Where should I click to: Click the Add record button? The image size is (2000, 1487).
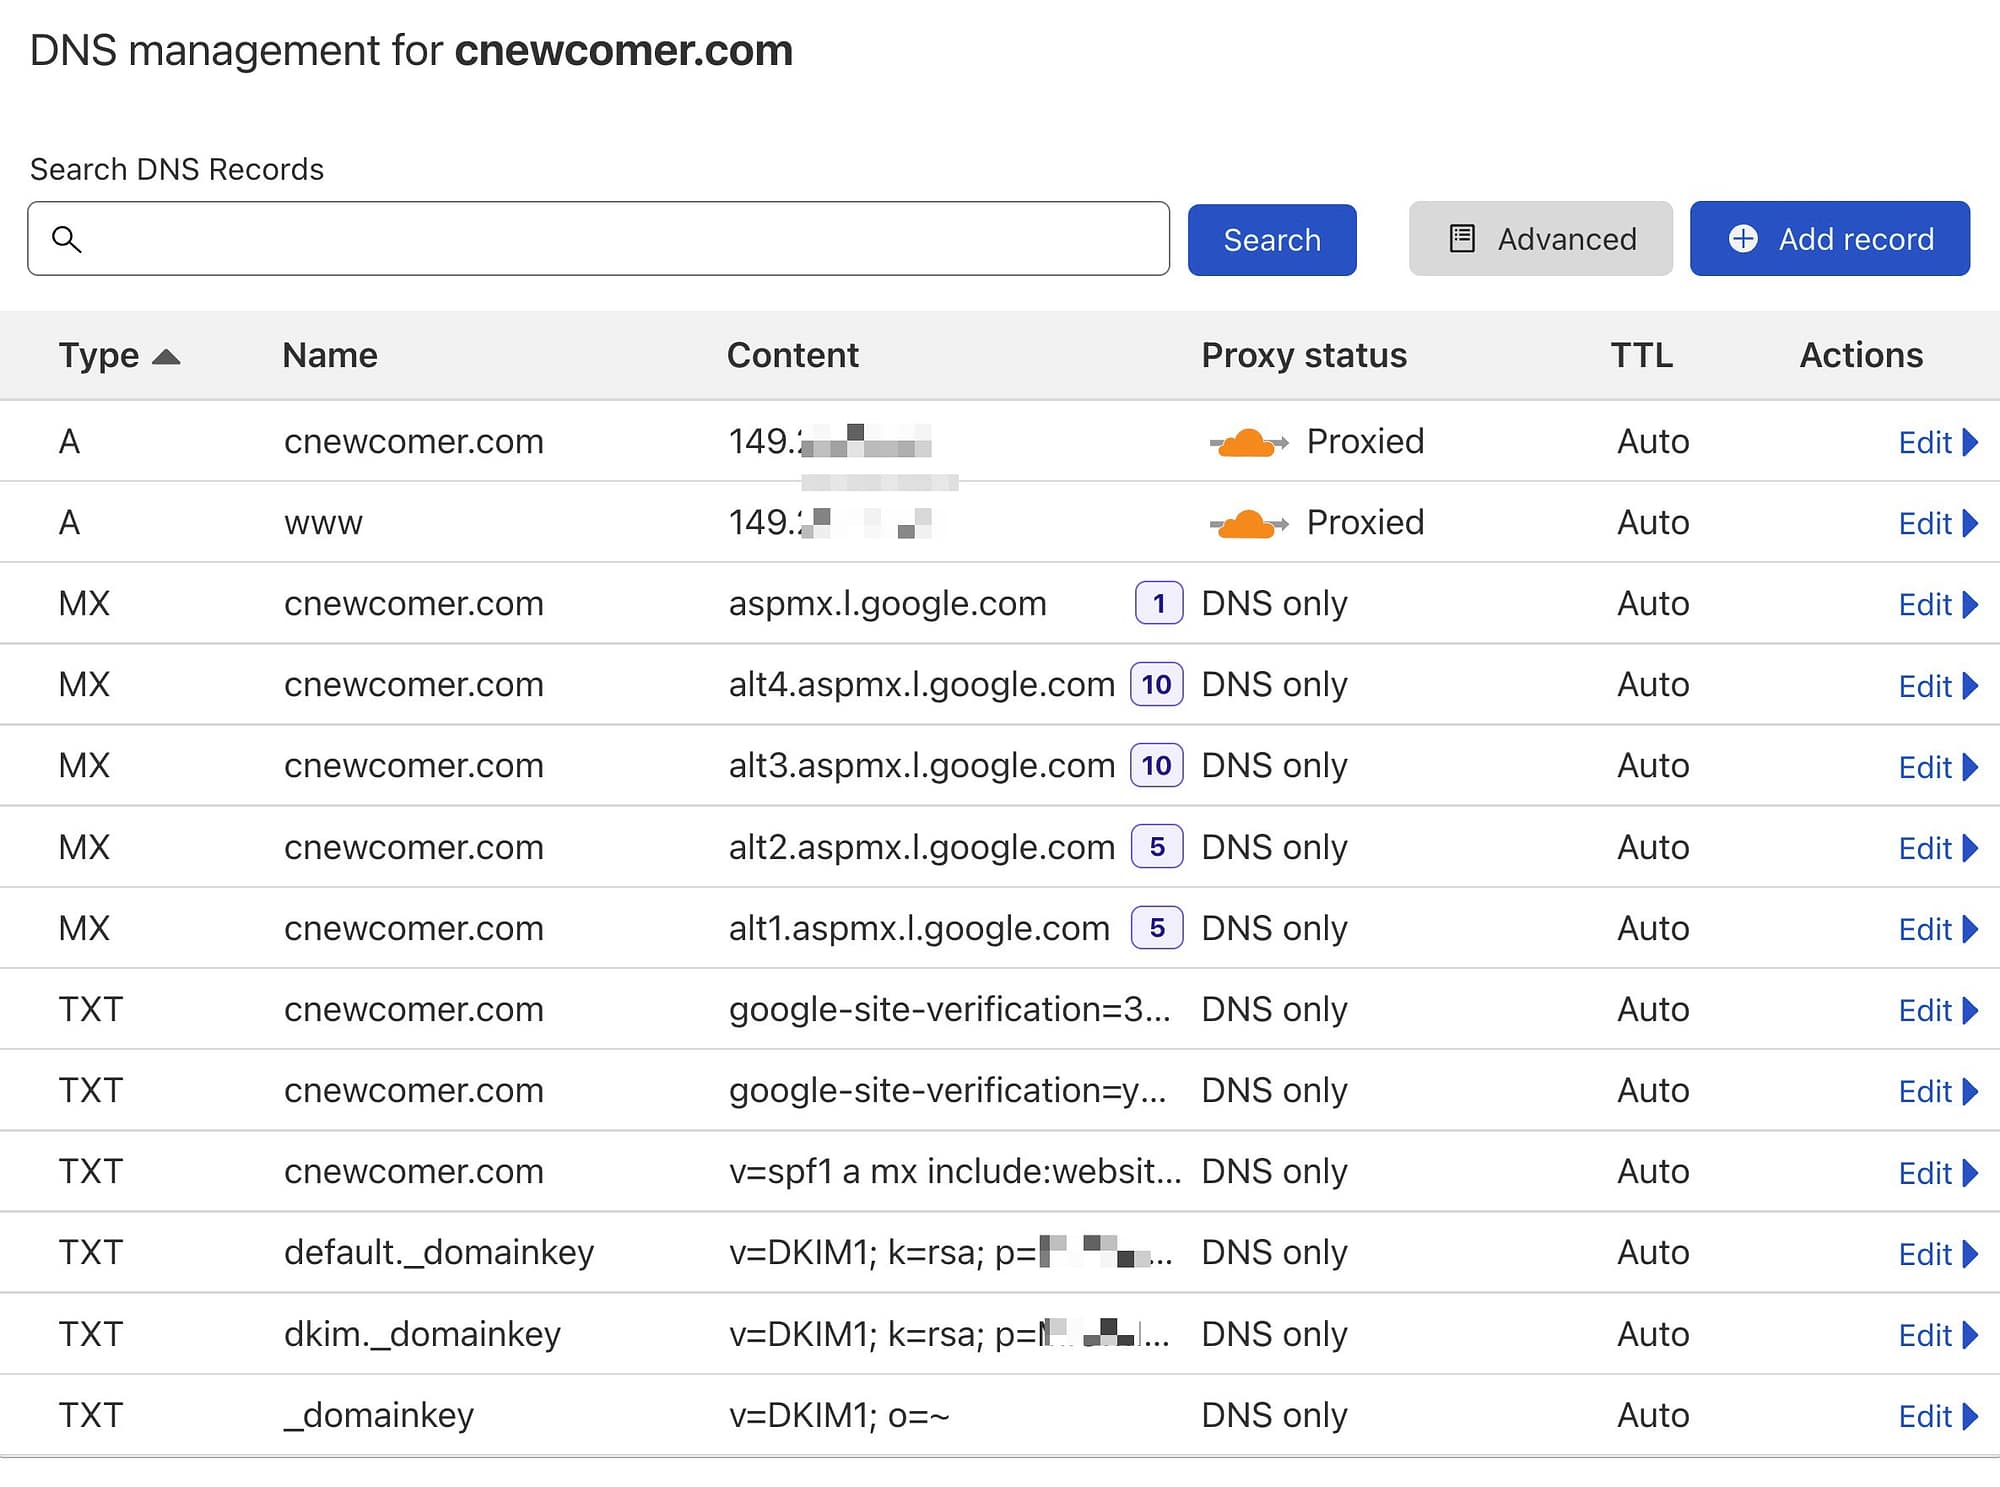coord(1829,239)
